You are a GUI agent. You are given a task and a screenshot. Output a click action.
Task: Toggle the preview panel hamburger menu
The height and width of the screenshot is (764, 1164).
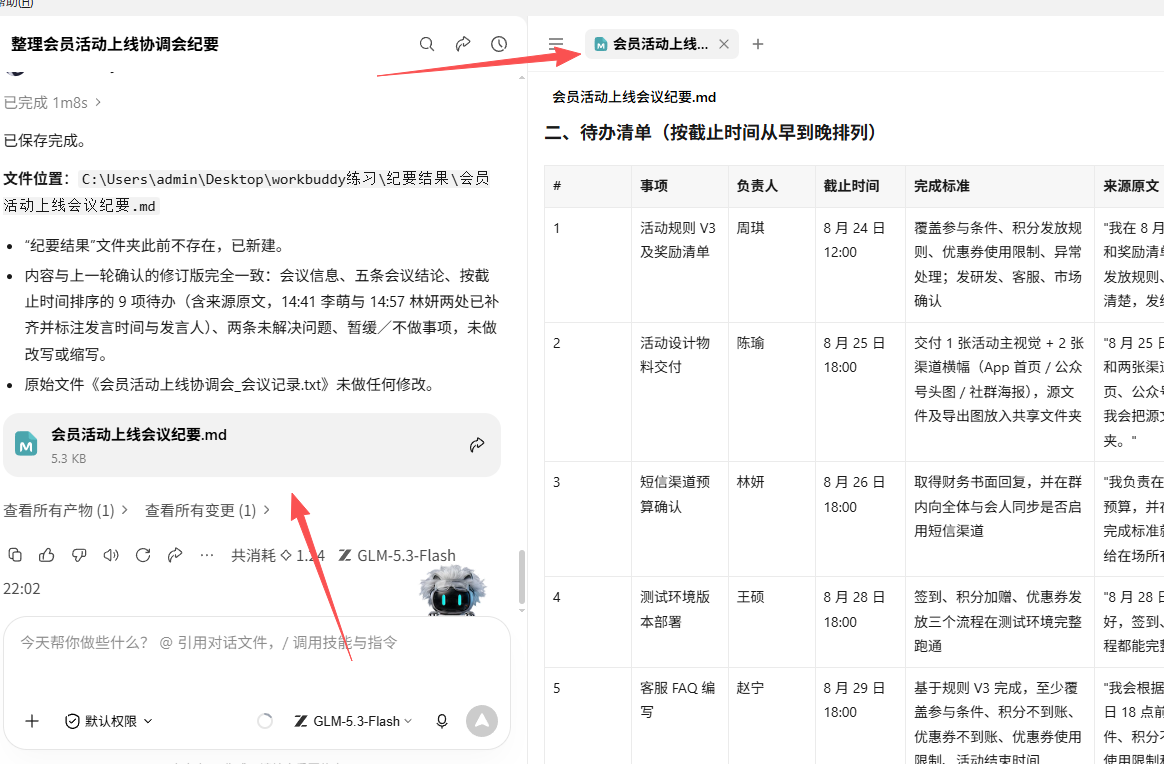tap(556, 44)
